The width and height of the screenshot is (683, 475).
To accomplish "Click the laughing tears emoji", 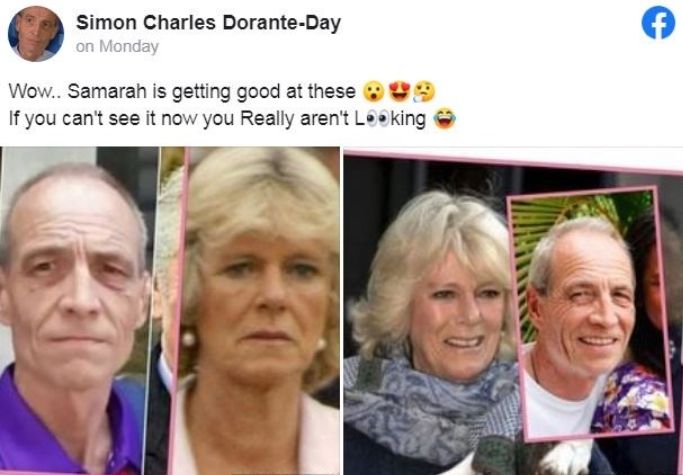I will [x=445, y=119].
